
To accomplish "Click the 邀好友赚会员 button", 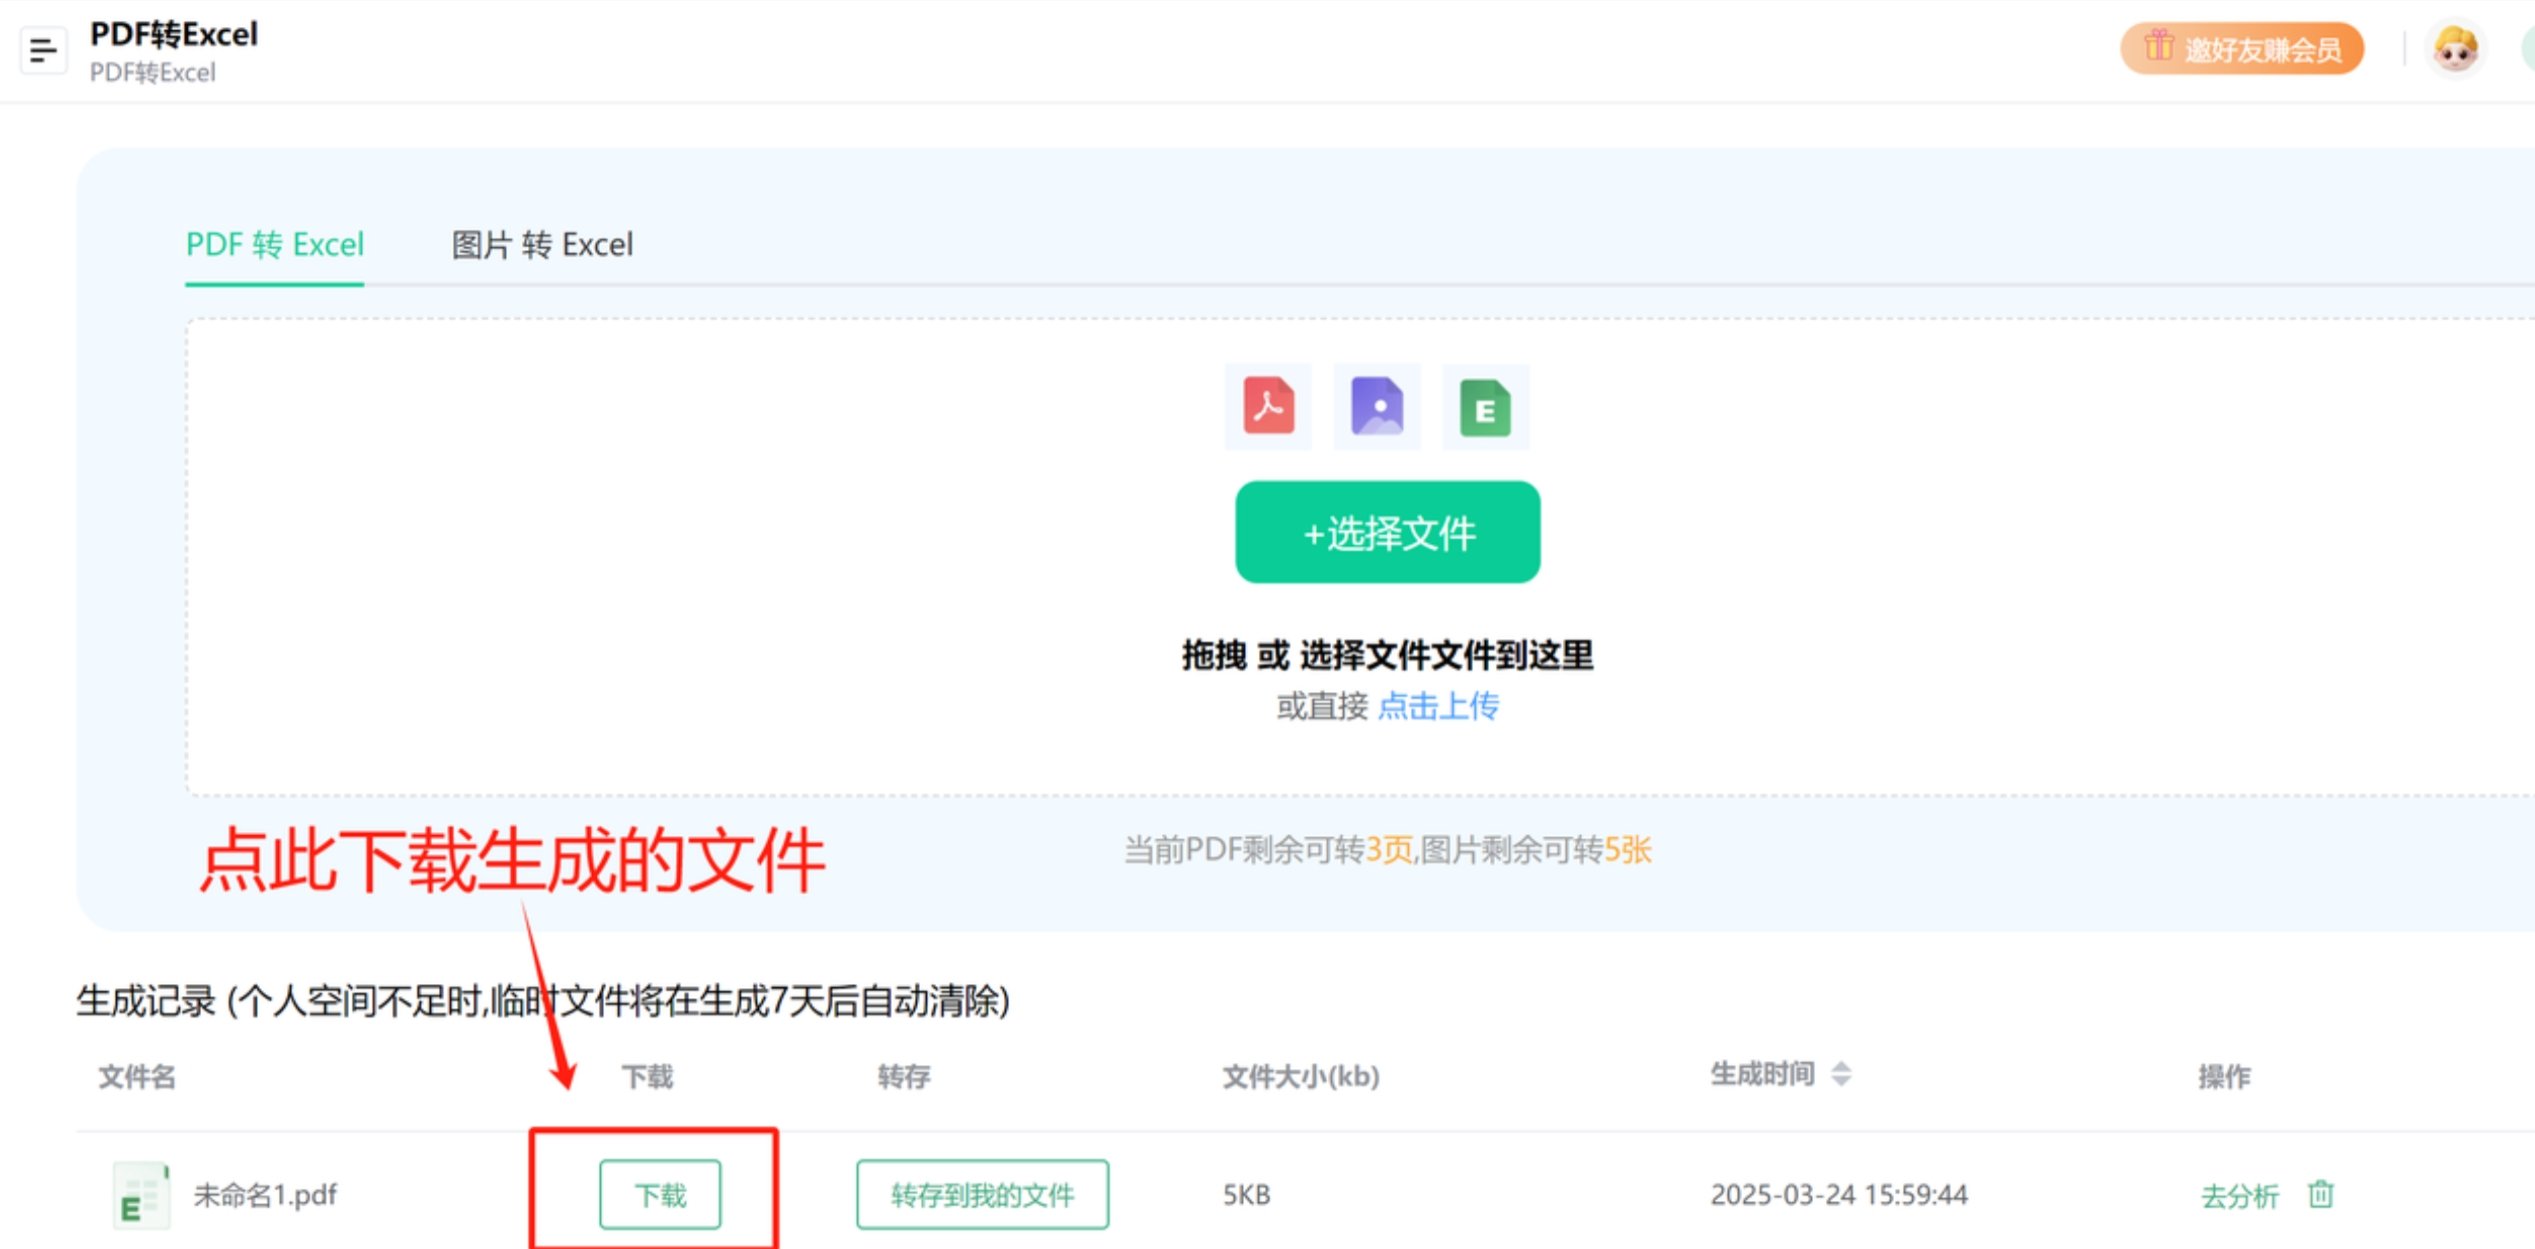I will (2242, 47).
